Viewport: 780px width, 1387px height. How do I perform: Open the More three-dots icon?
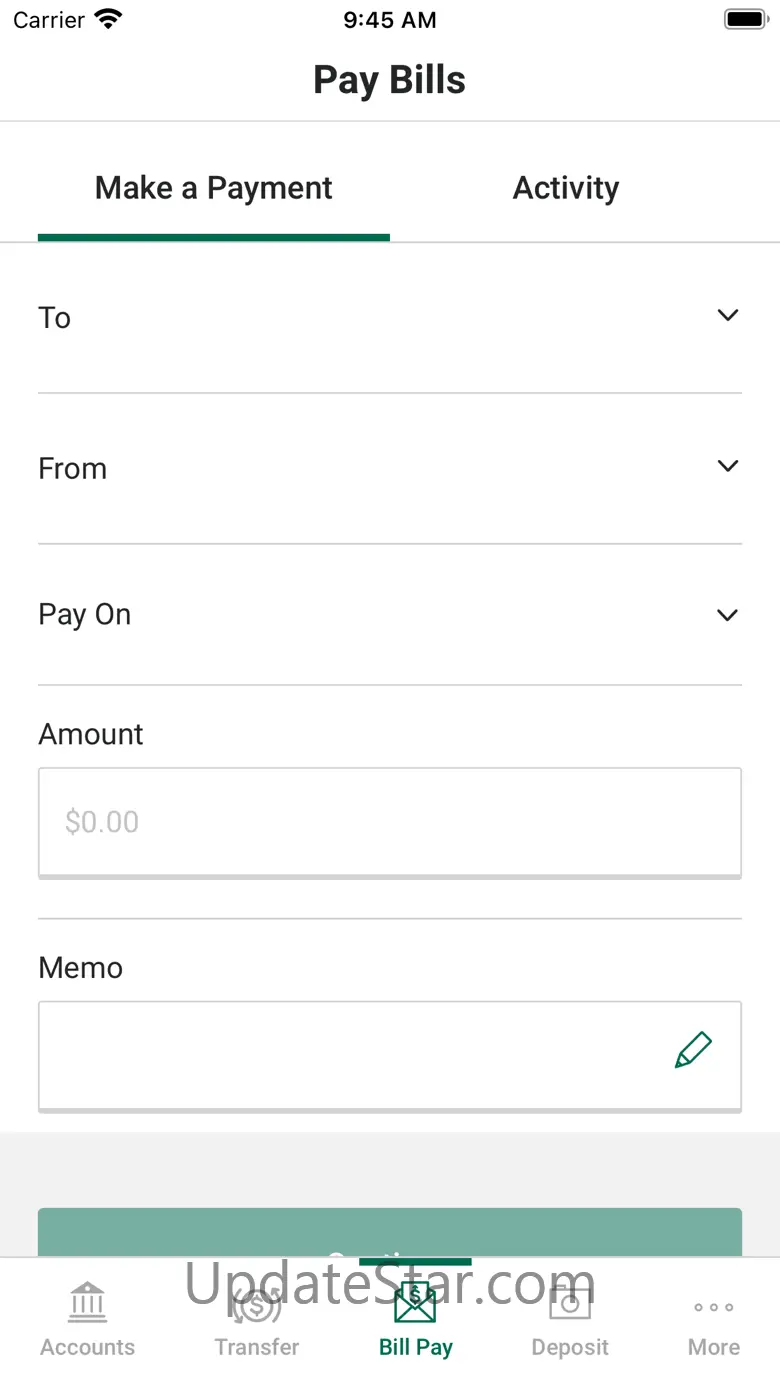[x=714, y=1307]
